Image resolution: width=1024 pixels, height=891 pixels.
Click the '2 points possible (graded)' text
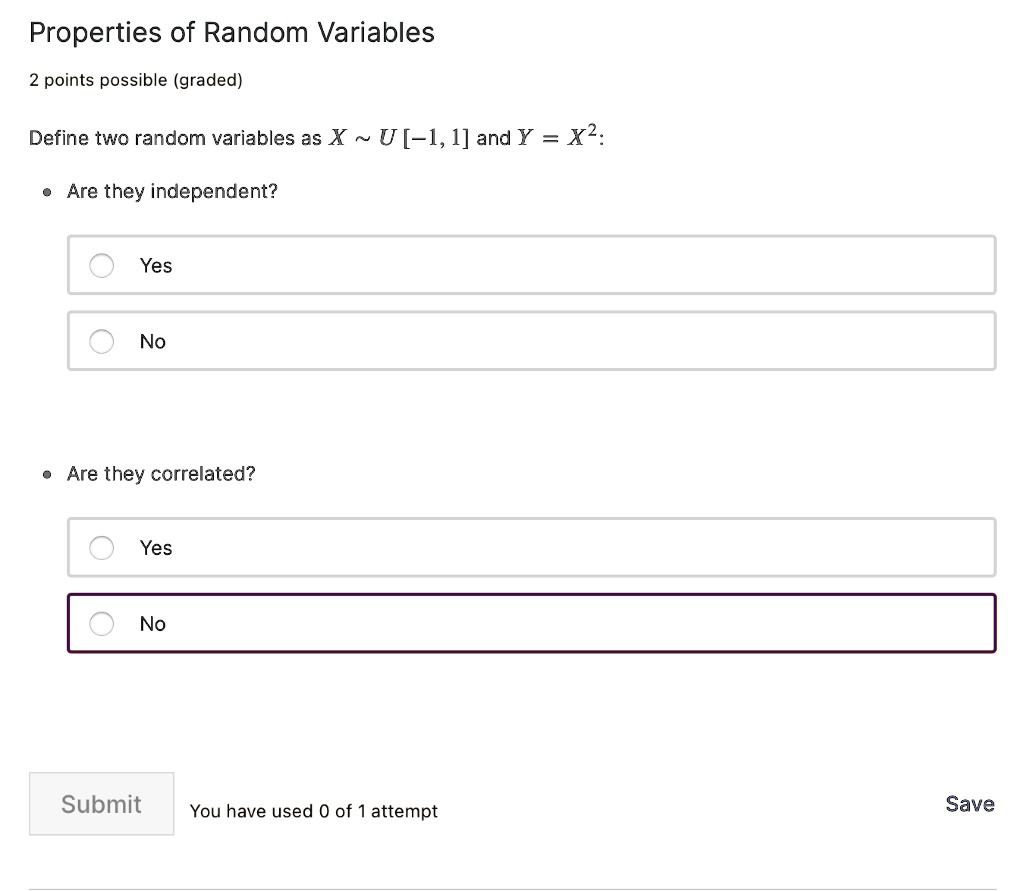[136, 80]
